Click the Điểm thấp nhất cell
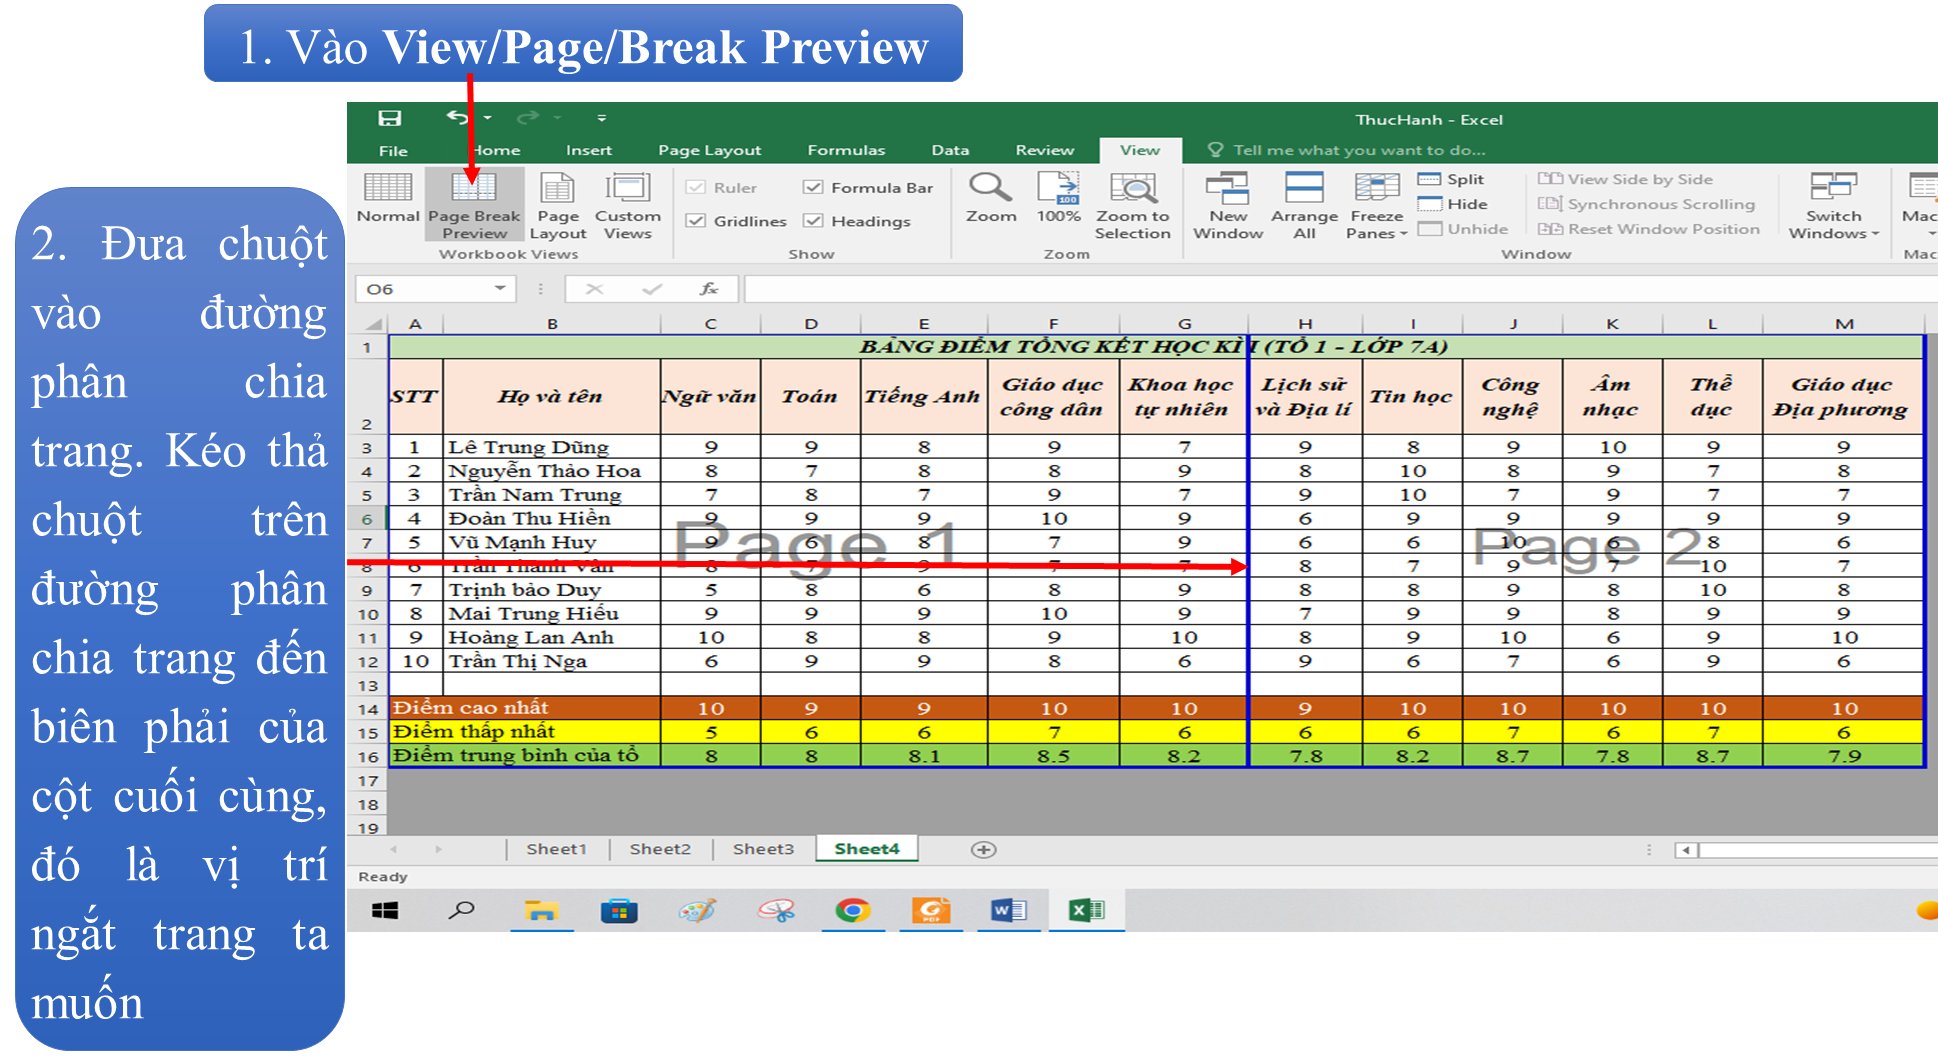The image size is (1938, 1061). 524,732
